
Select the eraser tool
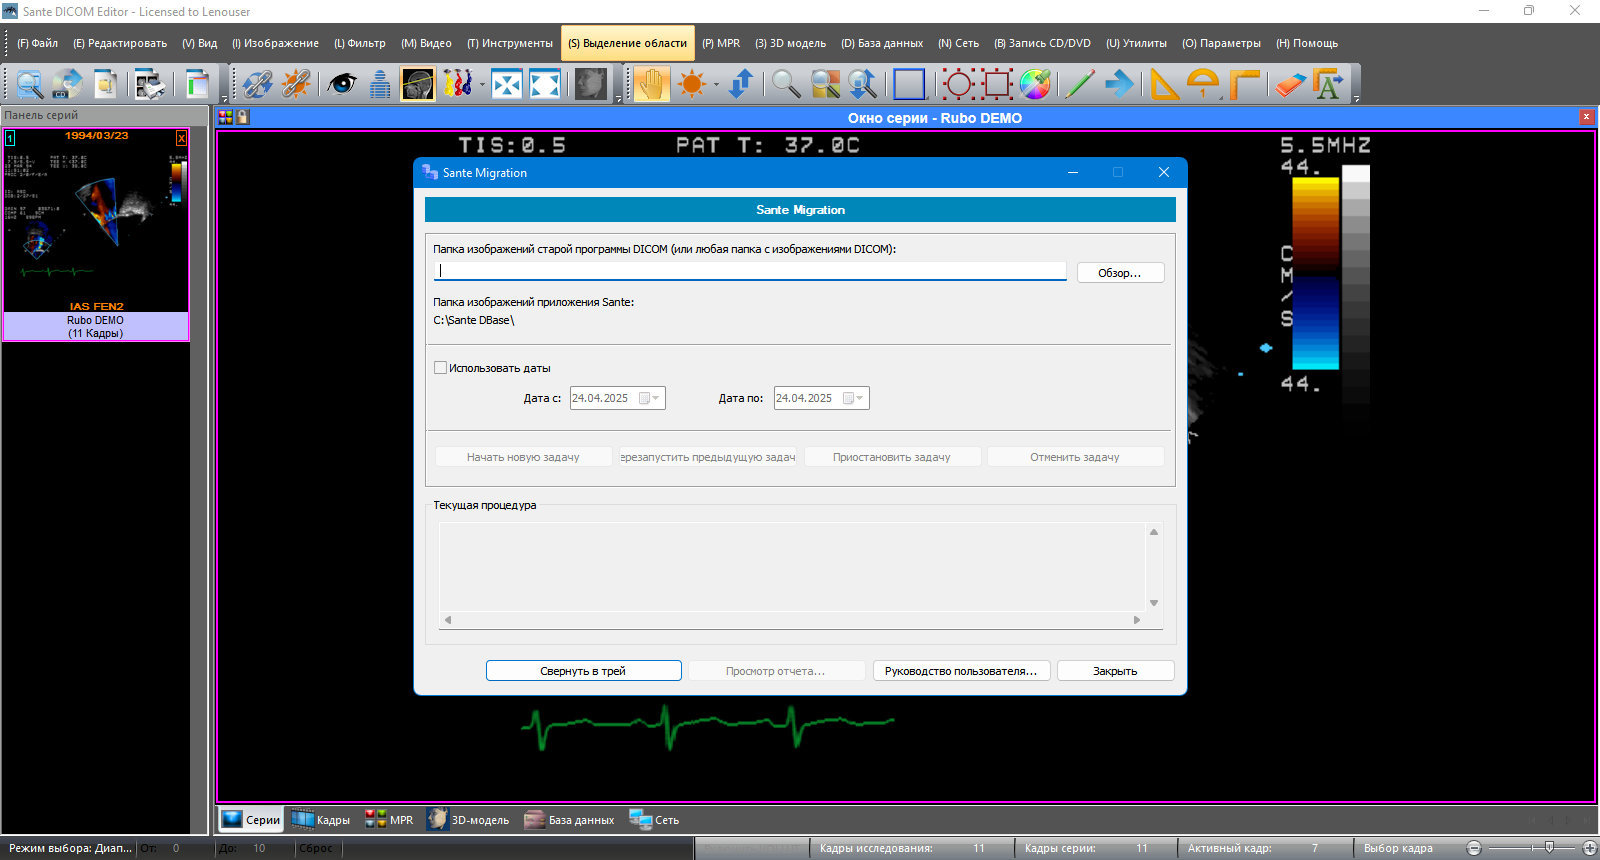(x=1290, y=84)
